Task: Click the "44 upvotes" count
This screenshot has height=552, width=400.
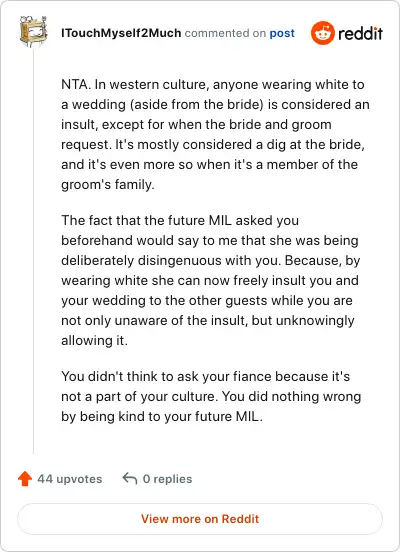Action: coord(70,479)
